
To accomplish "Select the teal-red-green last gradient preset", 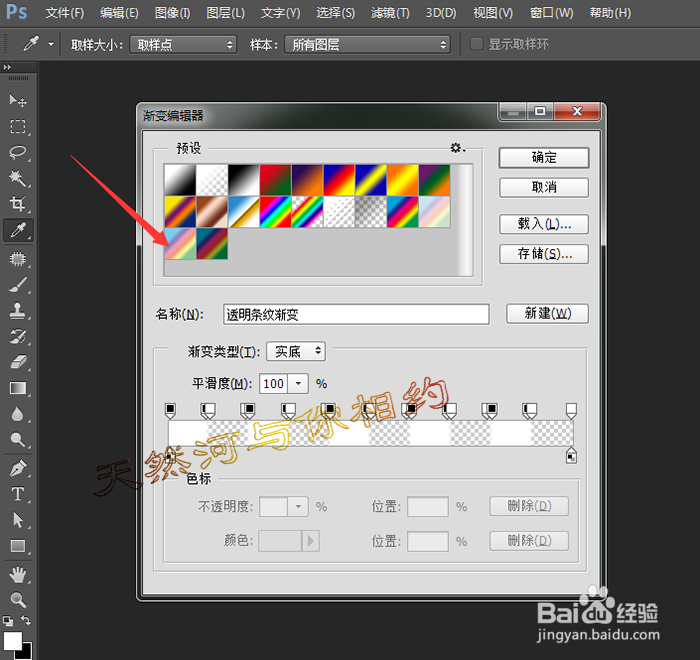I will coord(212,244).
